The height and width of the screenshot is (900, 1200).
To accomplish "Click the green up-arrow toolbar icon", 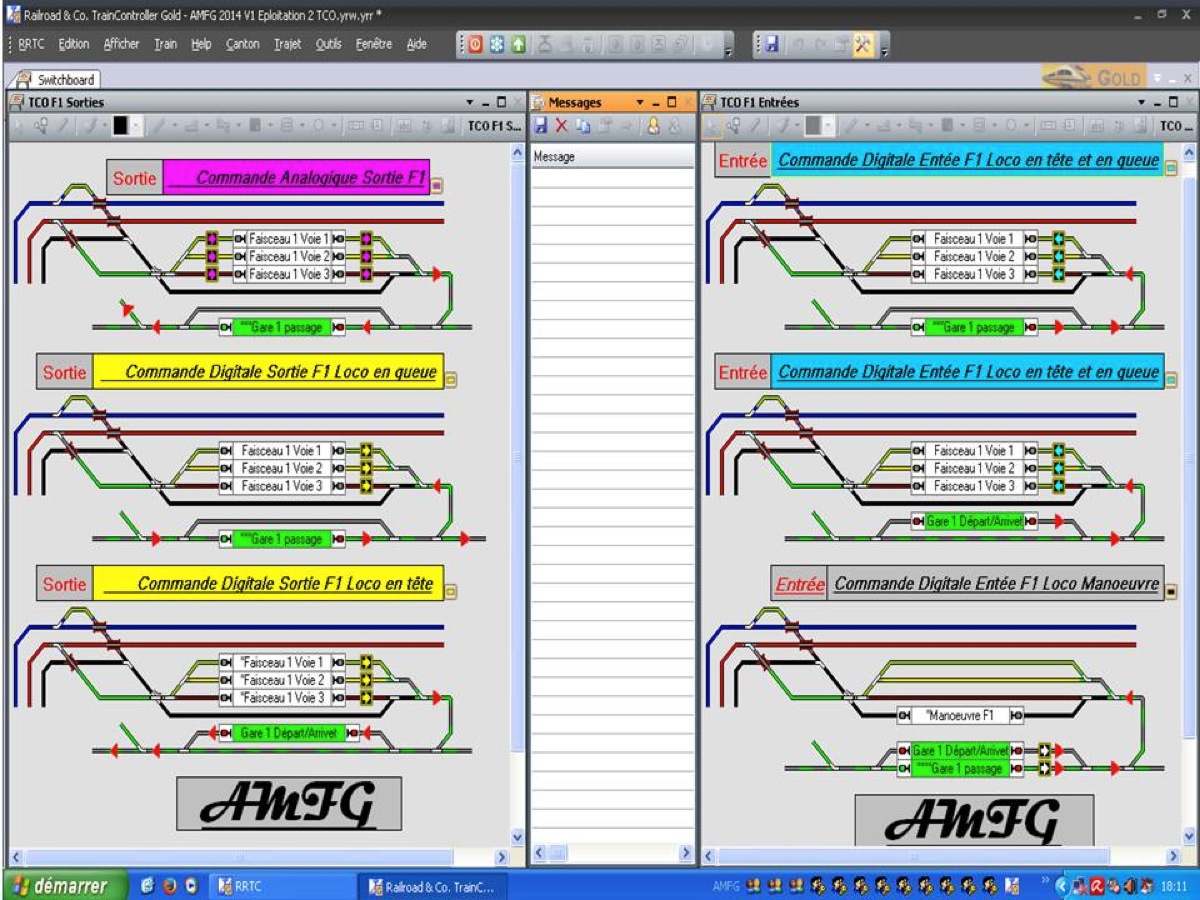I will [x=517, y=44].
